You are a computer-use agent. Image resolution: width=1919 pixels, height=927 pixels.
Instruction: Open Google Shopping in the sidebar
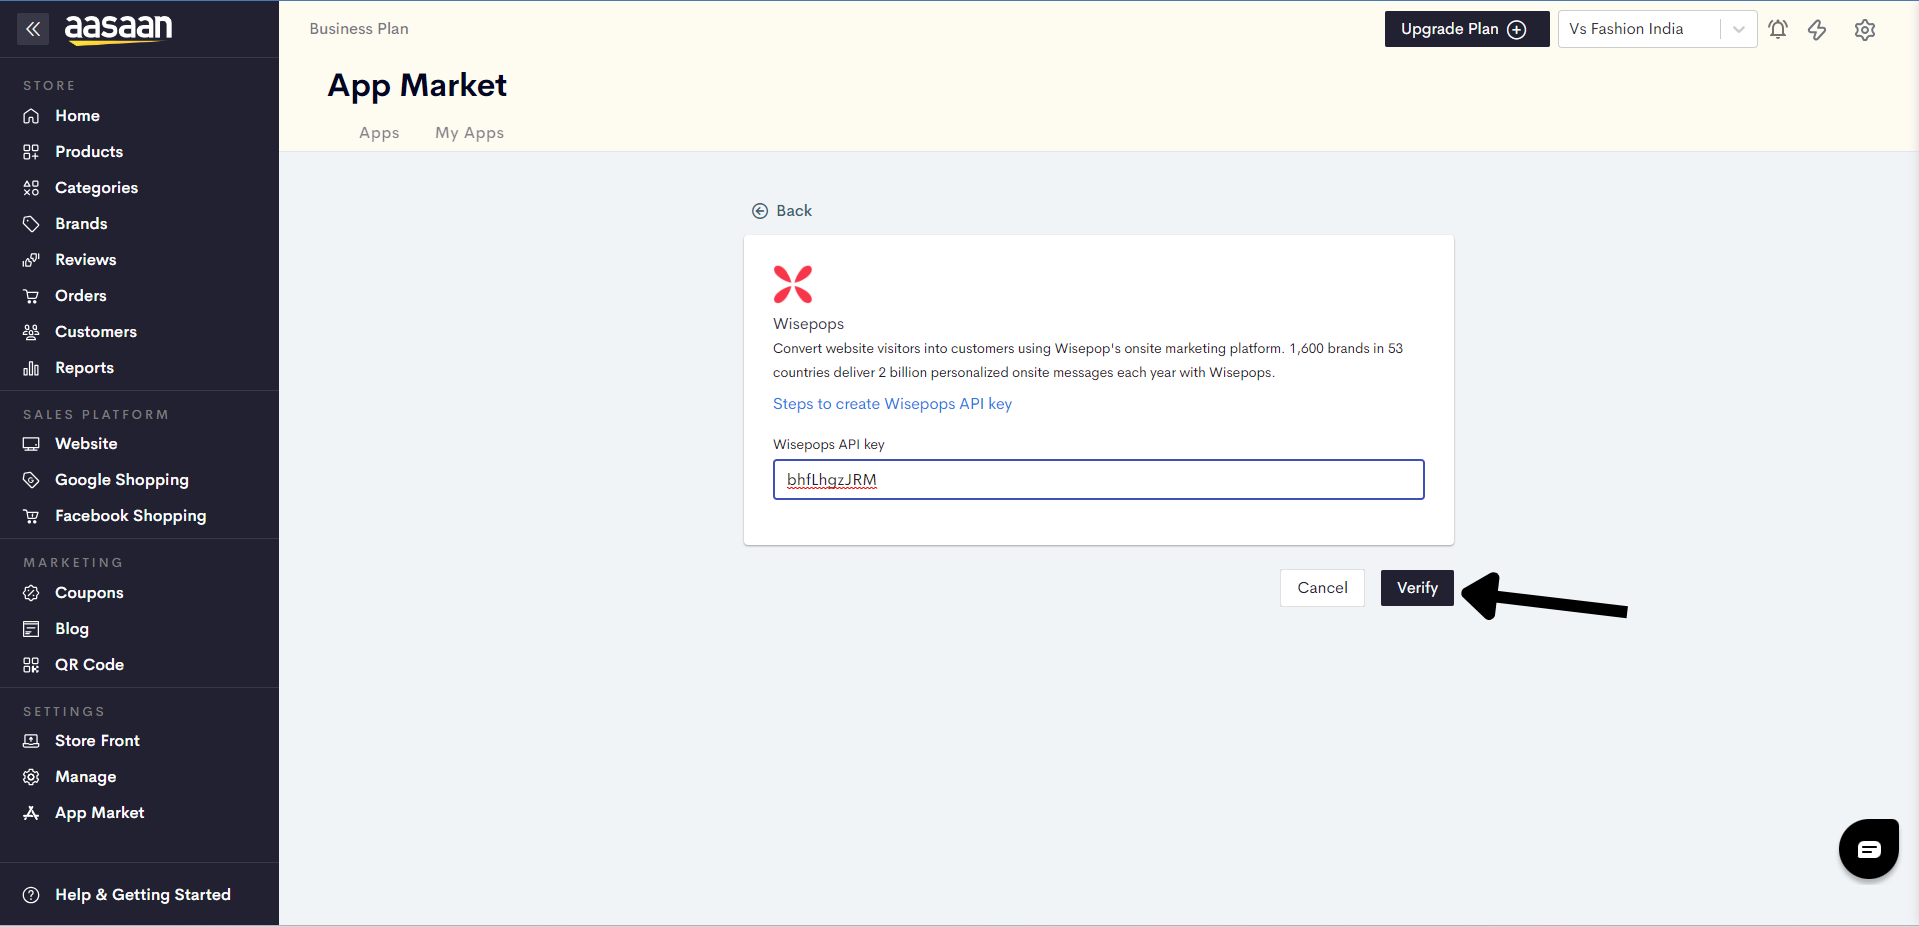(x=122, y=480)
